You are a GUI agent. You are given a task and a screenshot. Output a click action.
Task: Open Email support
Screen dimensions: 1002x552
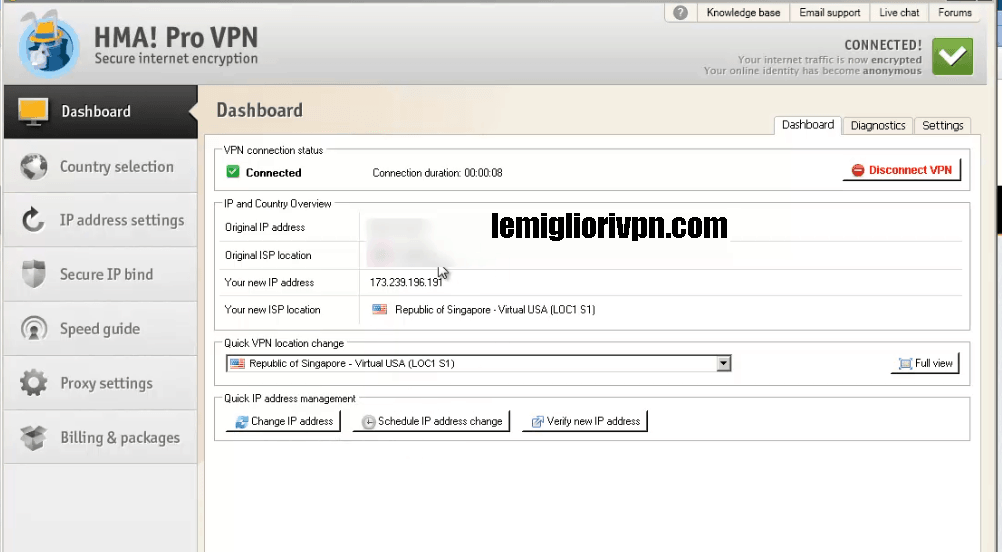pos(829,12)
